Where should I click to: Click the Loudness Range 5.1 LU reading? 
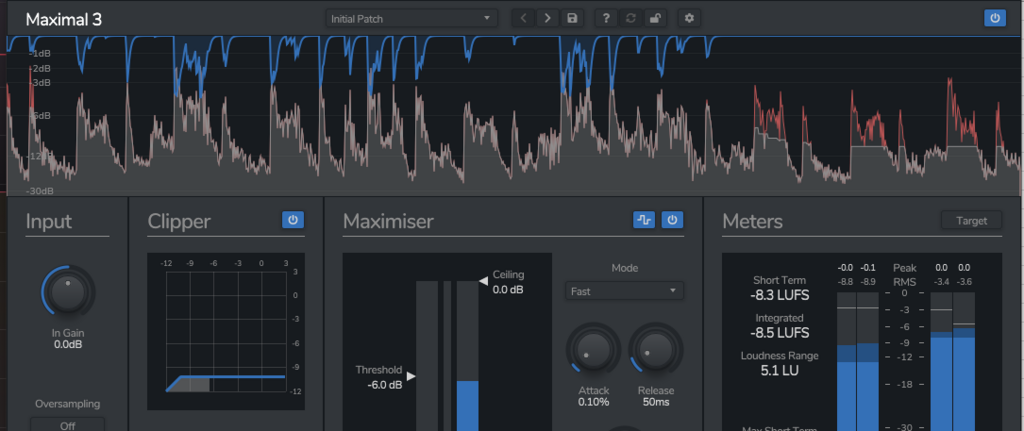[779, 371]
